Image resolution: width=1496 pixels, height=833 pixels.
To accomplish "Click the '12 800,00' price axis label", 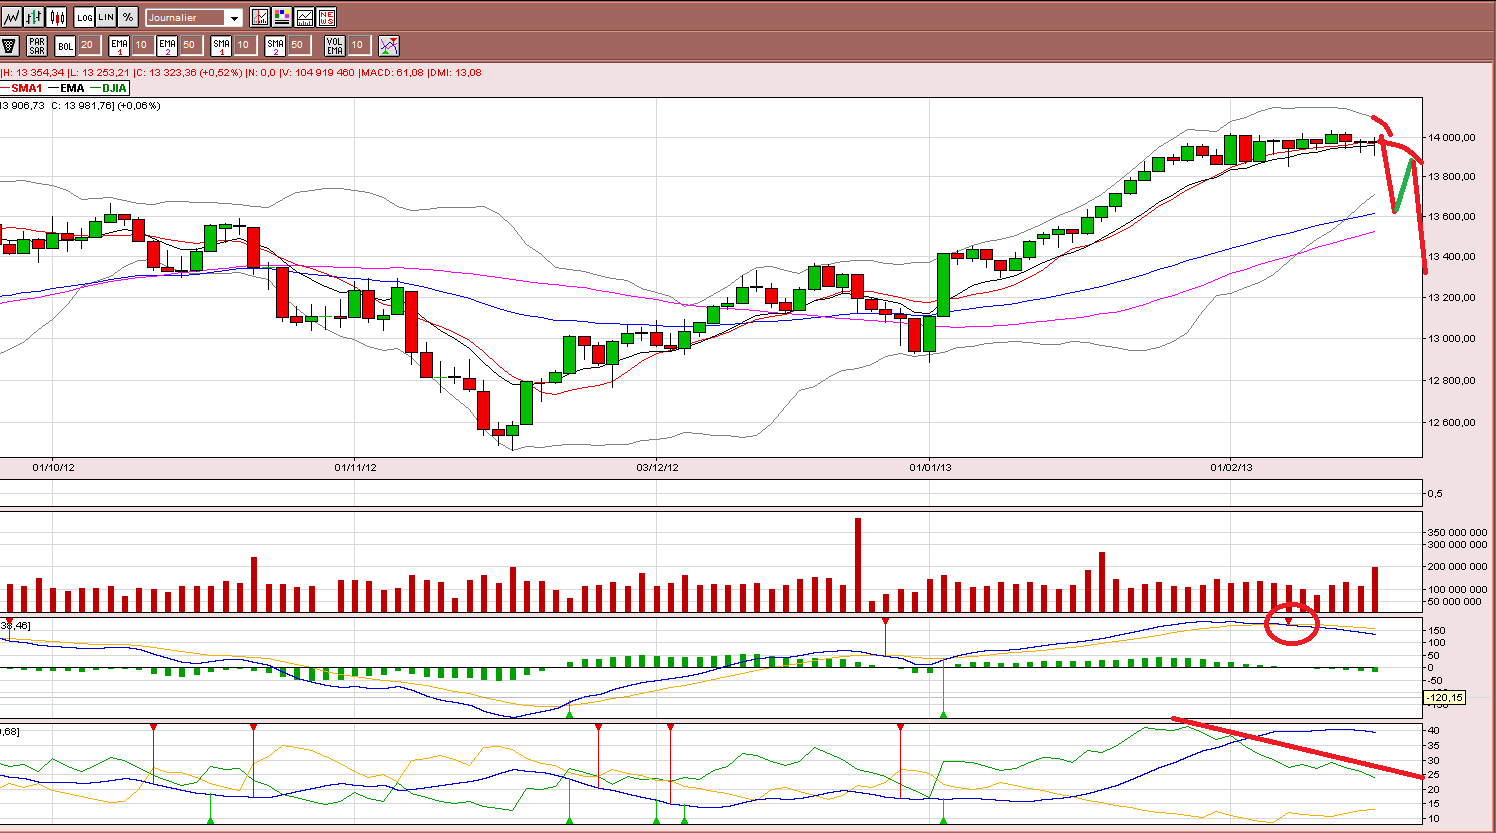I will tap(1451, 380).
